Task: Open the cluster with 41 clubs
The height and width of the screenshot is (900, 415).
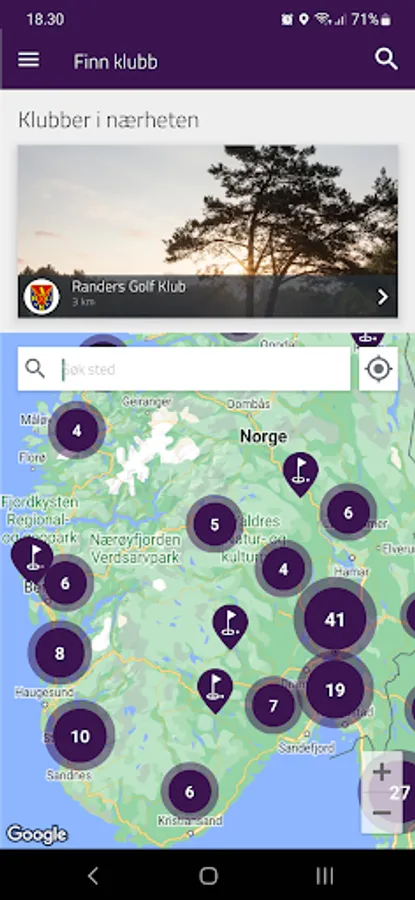Action: tap(335, 619)
